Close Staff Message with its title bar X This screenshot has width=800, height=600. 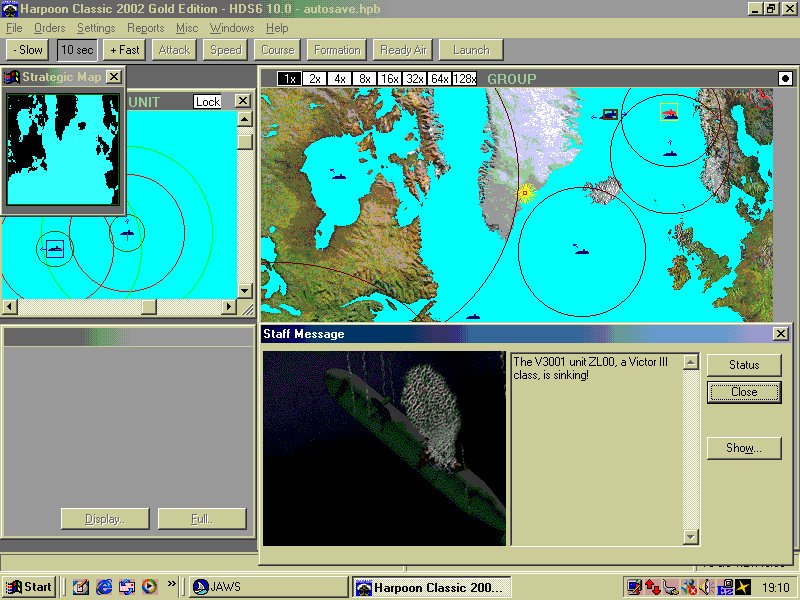(x=781, y=334)
